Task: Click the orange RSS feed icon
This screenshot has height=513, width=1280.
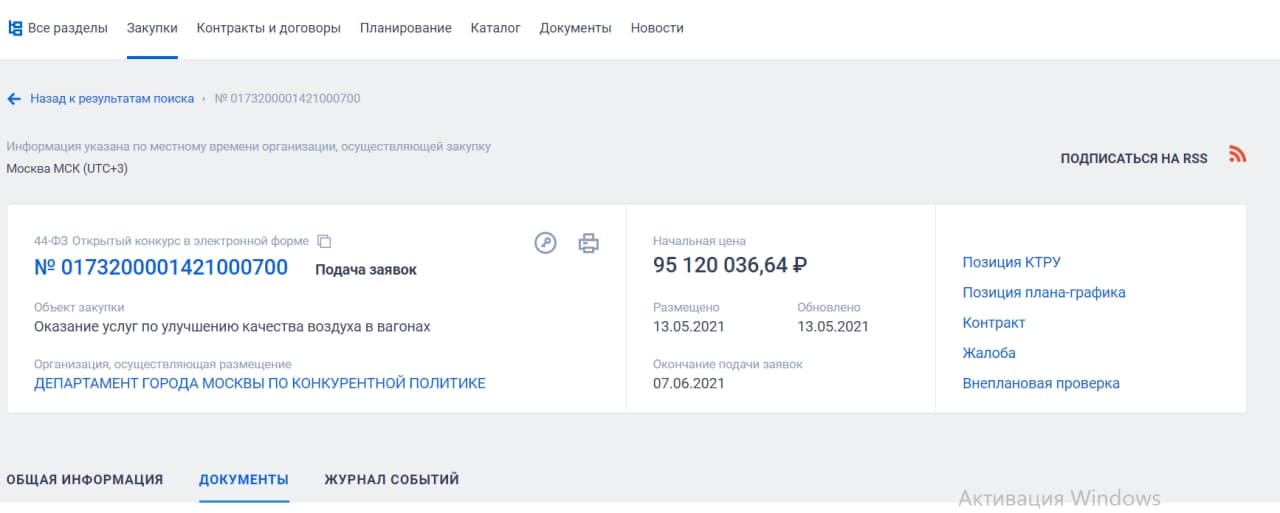Action: point(1238,154)
